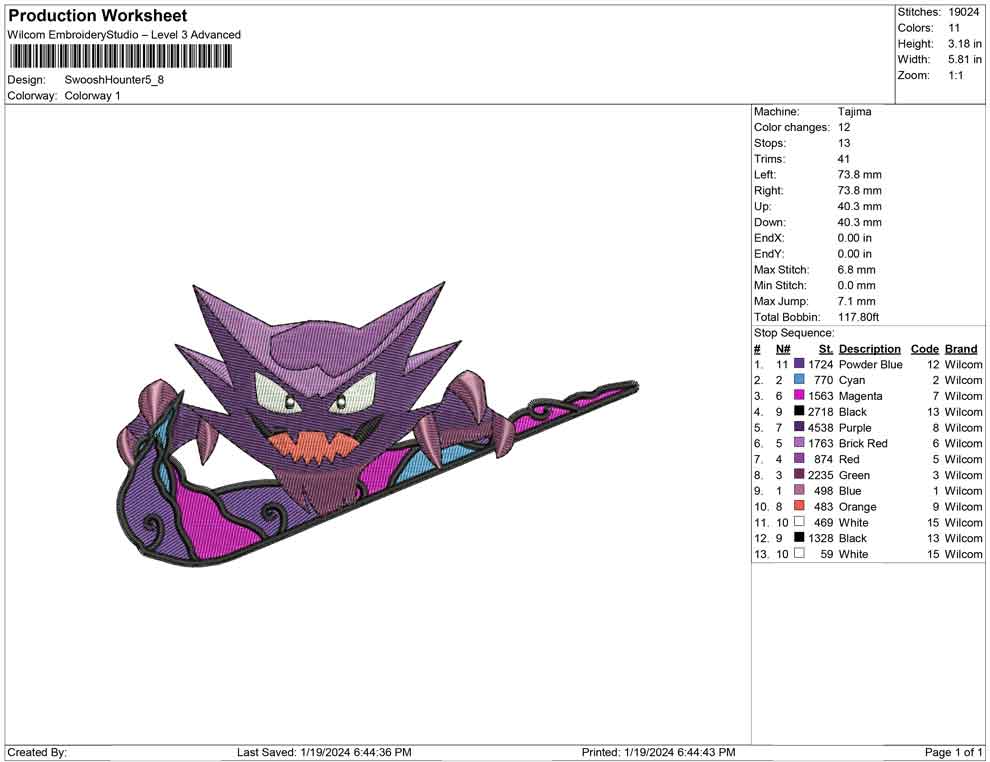Select the Colorway 1 value
The height and width of the screenshot is (762, 990).
tap(92, 96)
